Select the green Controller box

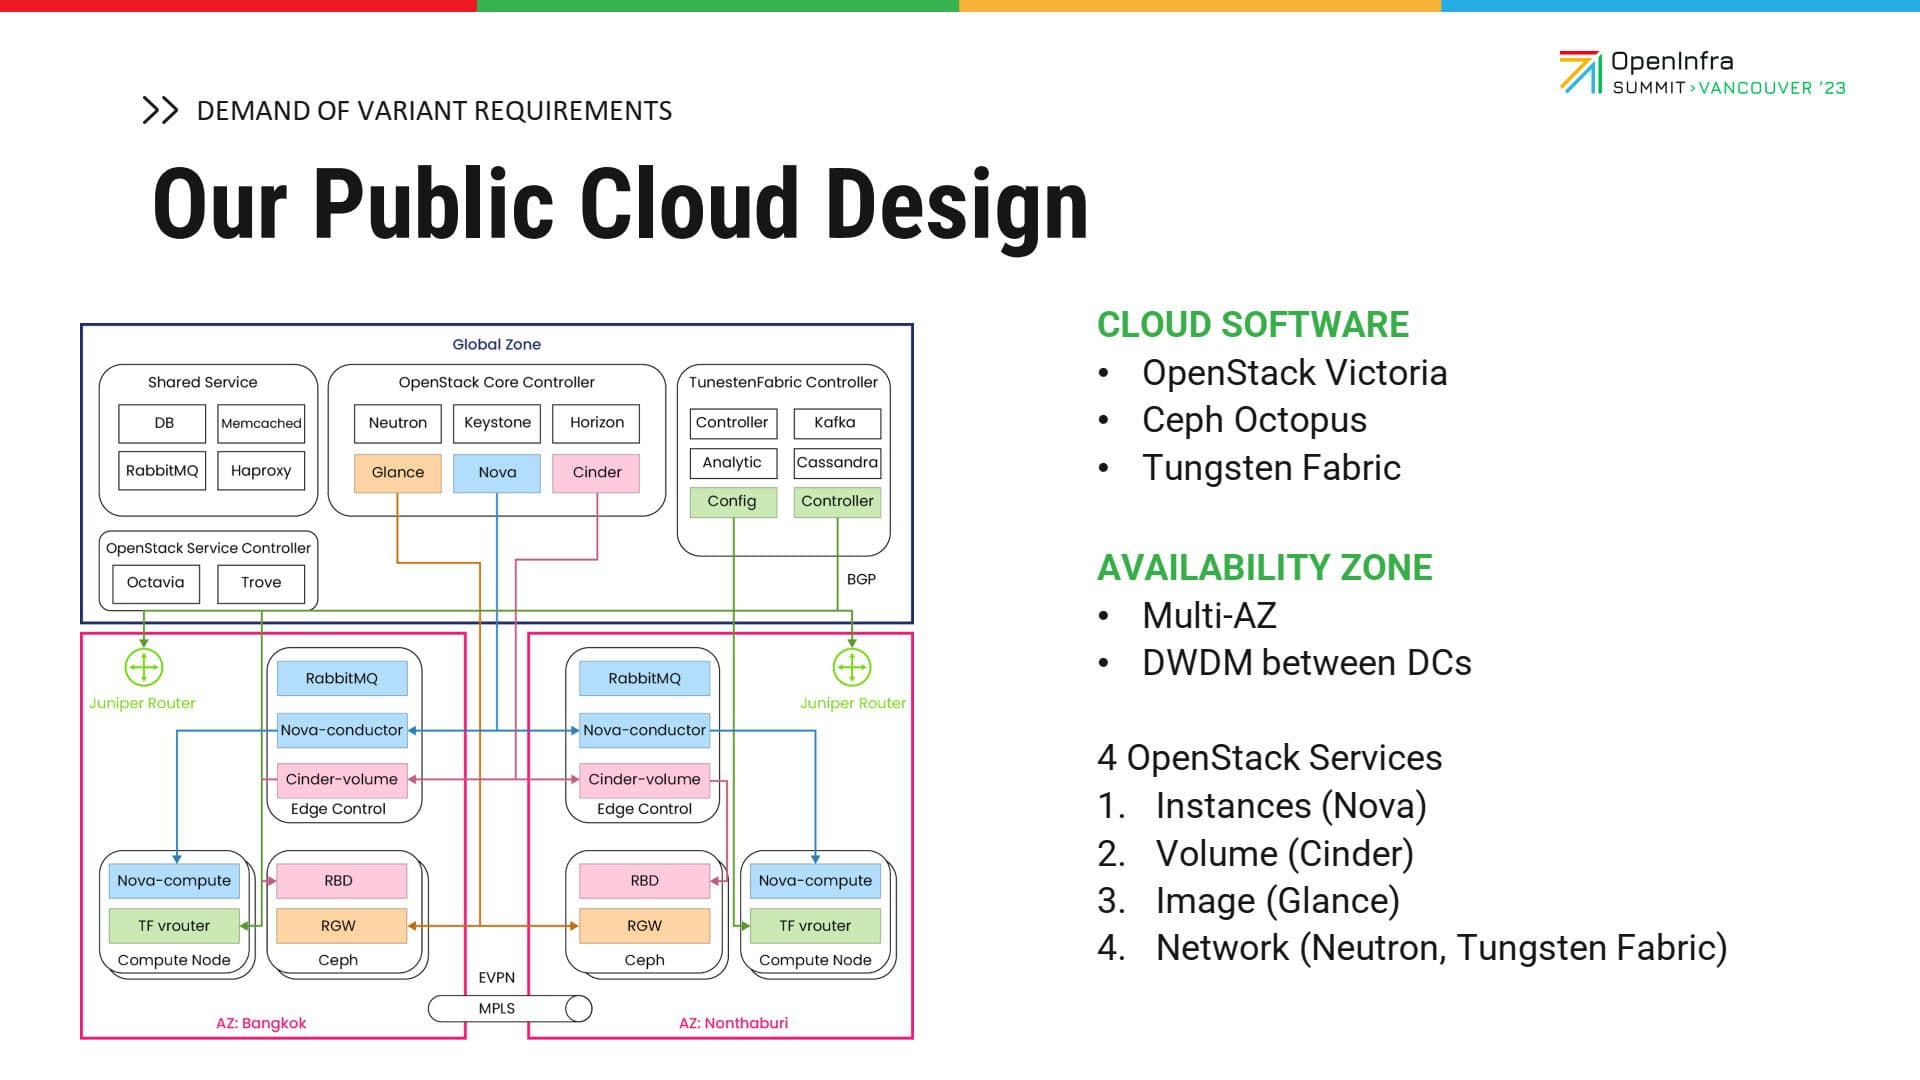(837, 502)
